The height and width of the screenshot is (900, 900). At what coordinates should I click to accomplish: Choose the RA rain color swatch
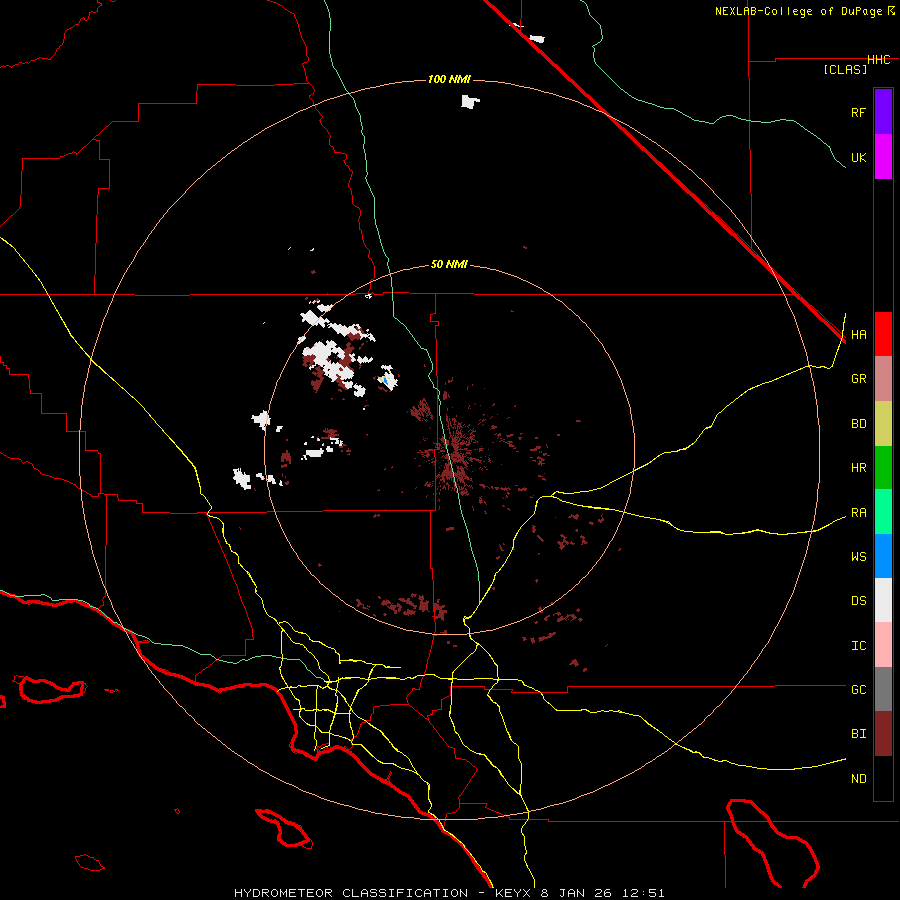tap(883, 512)
